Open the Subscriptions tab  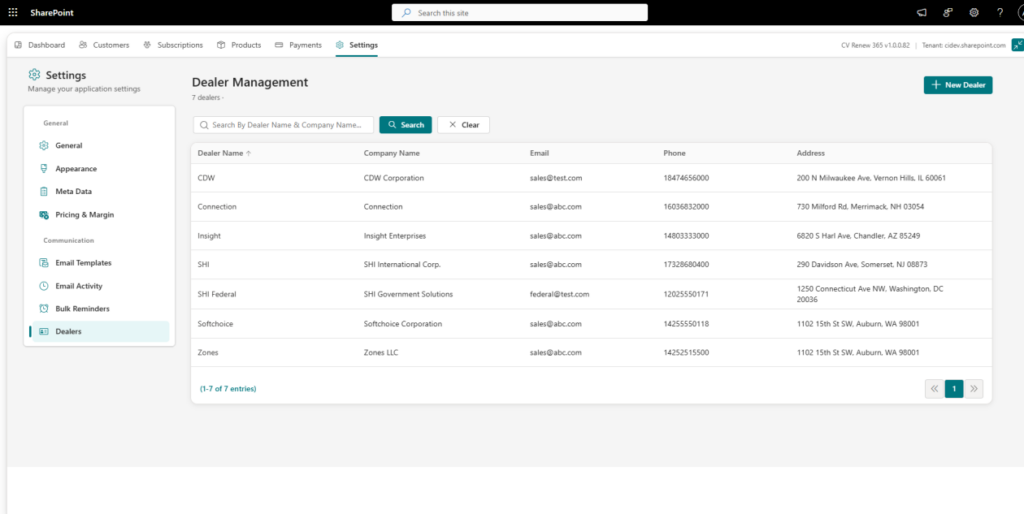[x=173, y=45]
